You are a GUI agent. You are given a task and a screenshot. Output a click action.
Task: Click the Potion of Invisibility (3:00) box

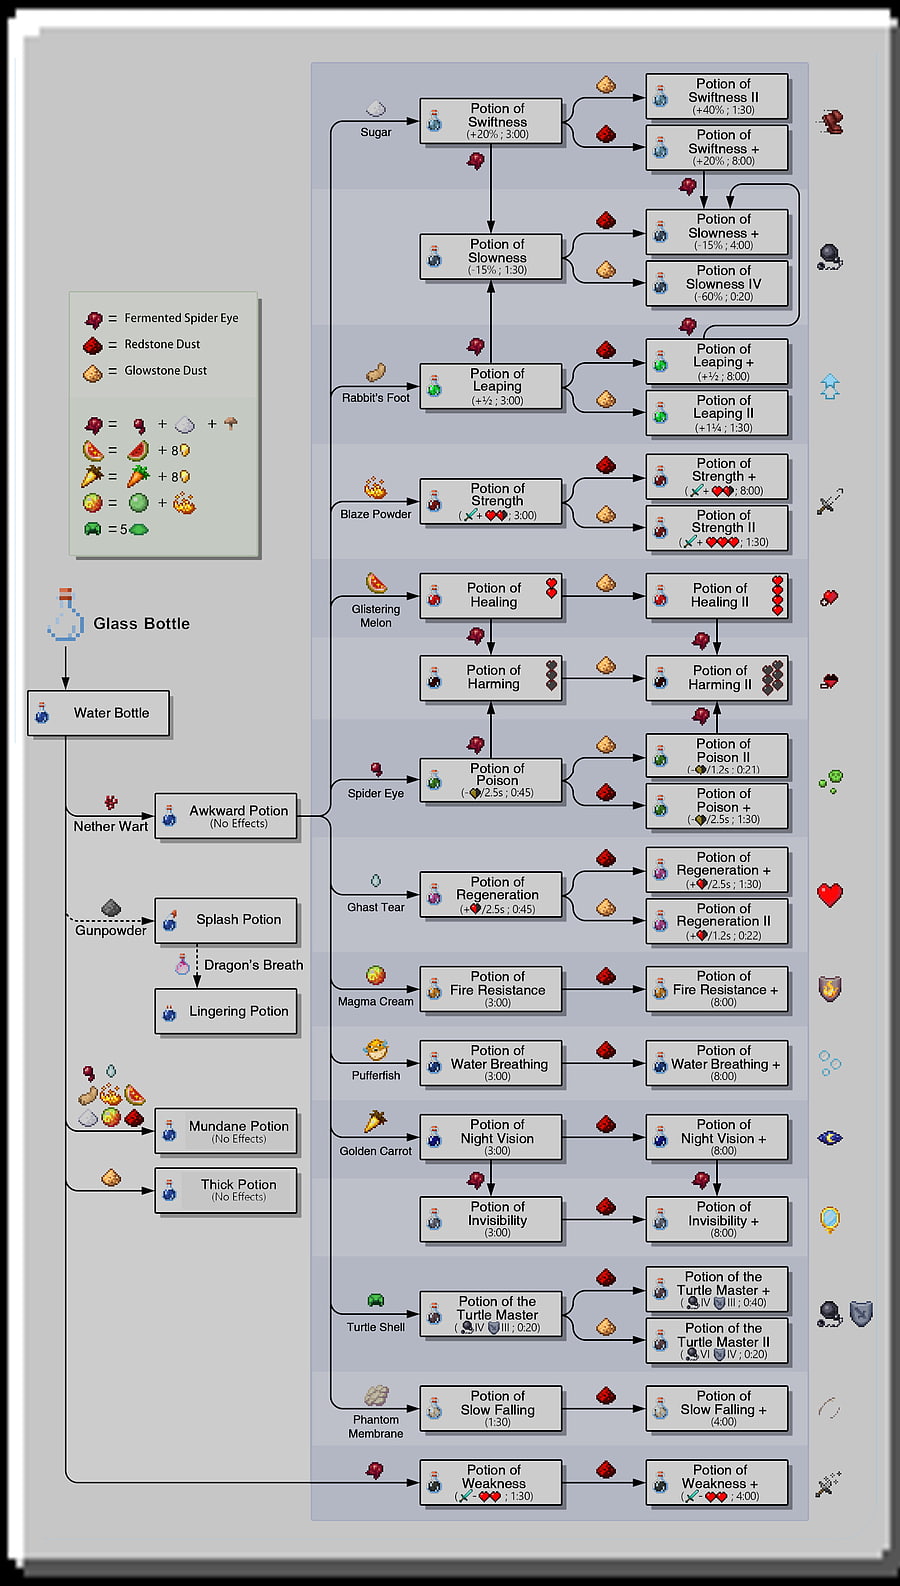(491, 1219)
